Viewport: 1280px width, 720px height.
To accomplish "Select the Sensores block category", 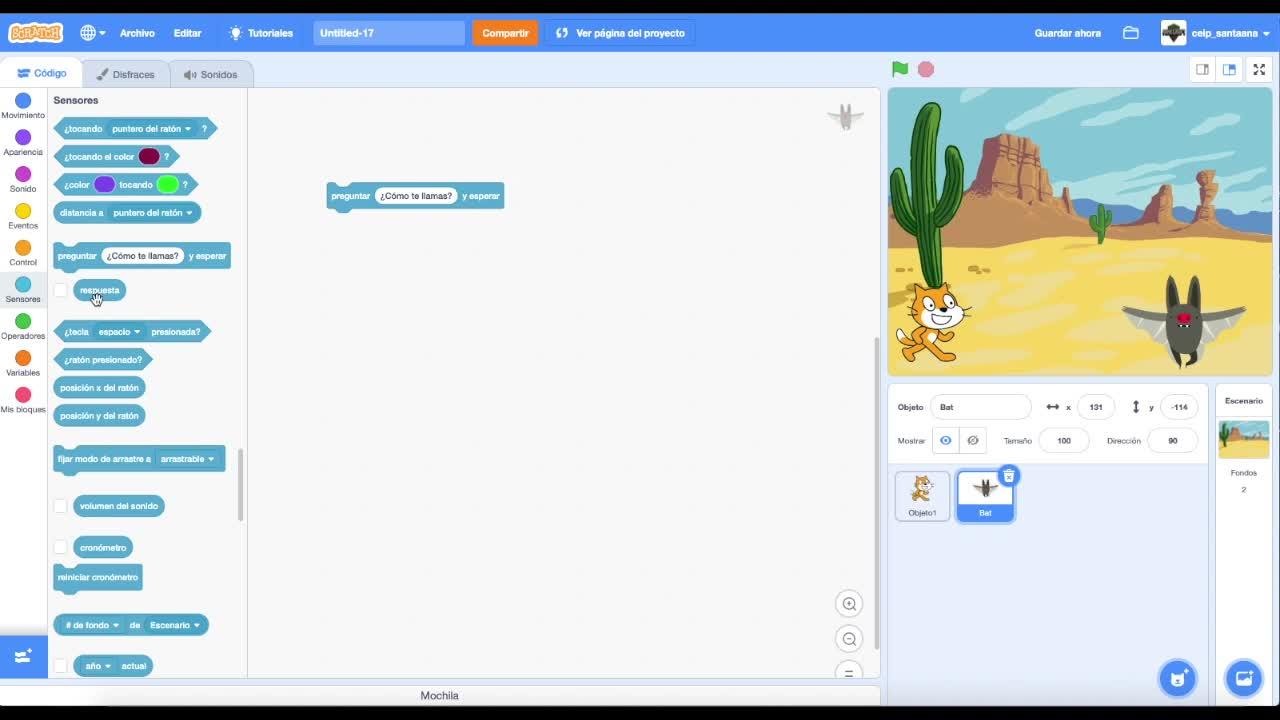I will (x=23, y=290).
